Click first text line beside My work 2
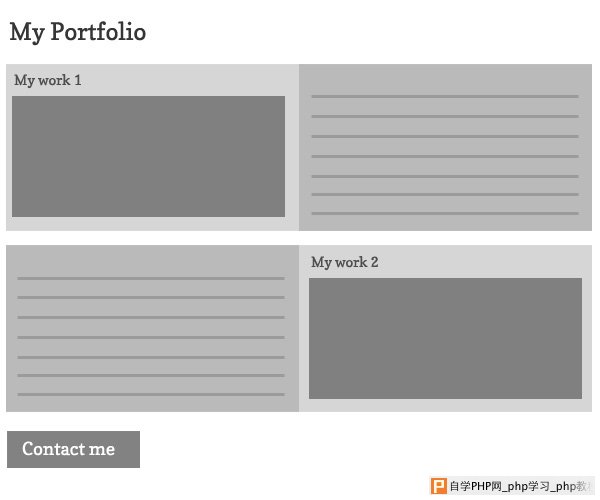Viewport: 600px width, 500px height. (151, 279)
